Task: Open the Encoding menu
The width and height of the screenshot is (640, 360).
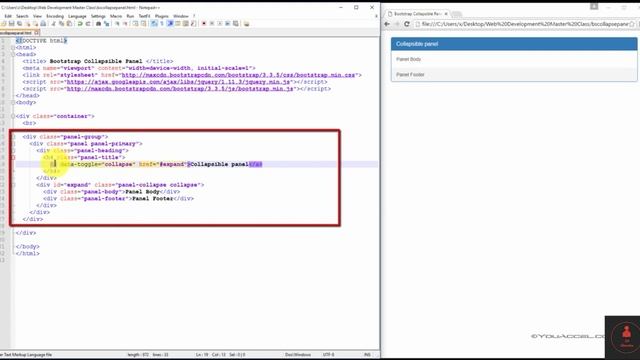Action: (55, 16)
